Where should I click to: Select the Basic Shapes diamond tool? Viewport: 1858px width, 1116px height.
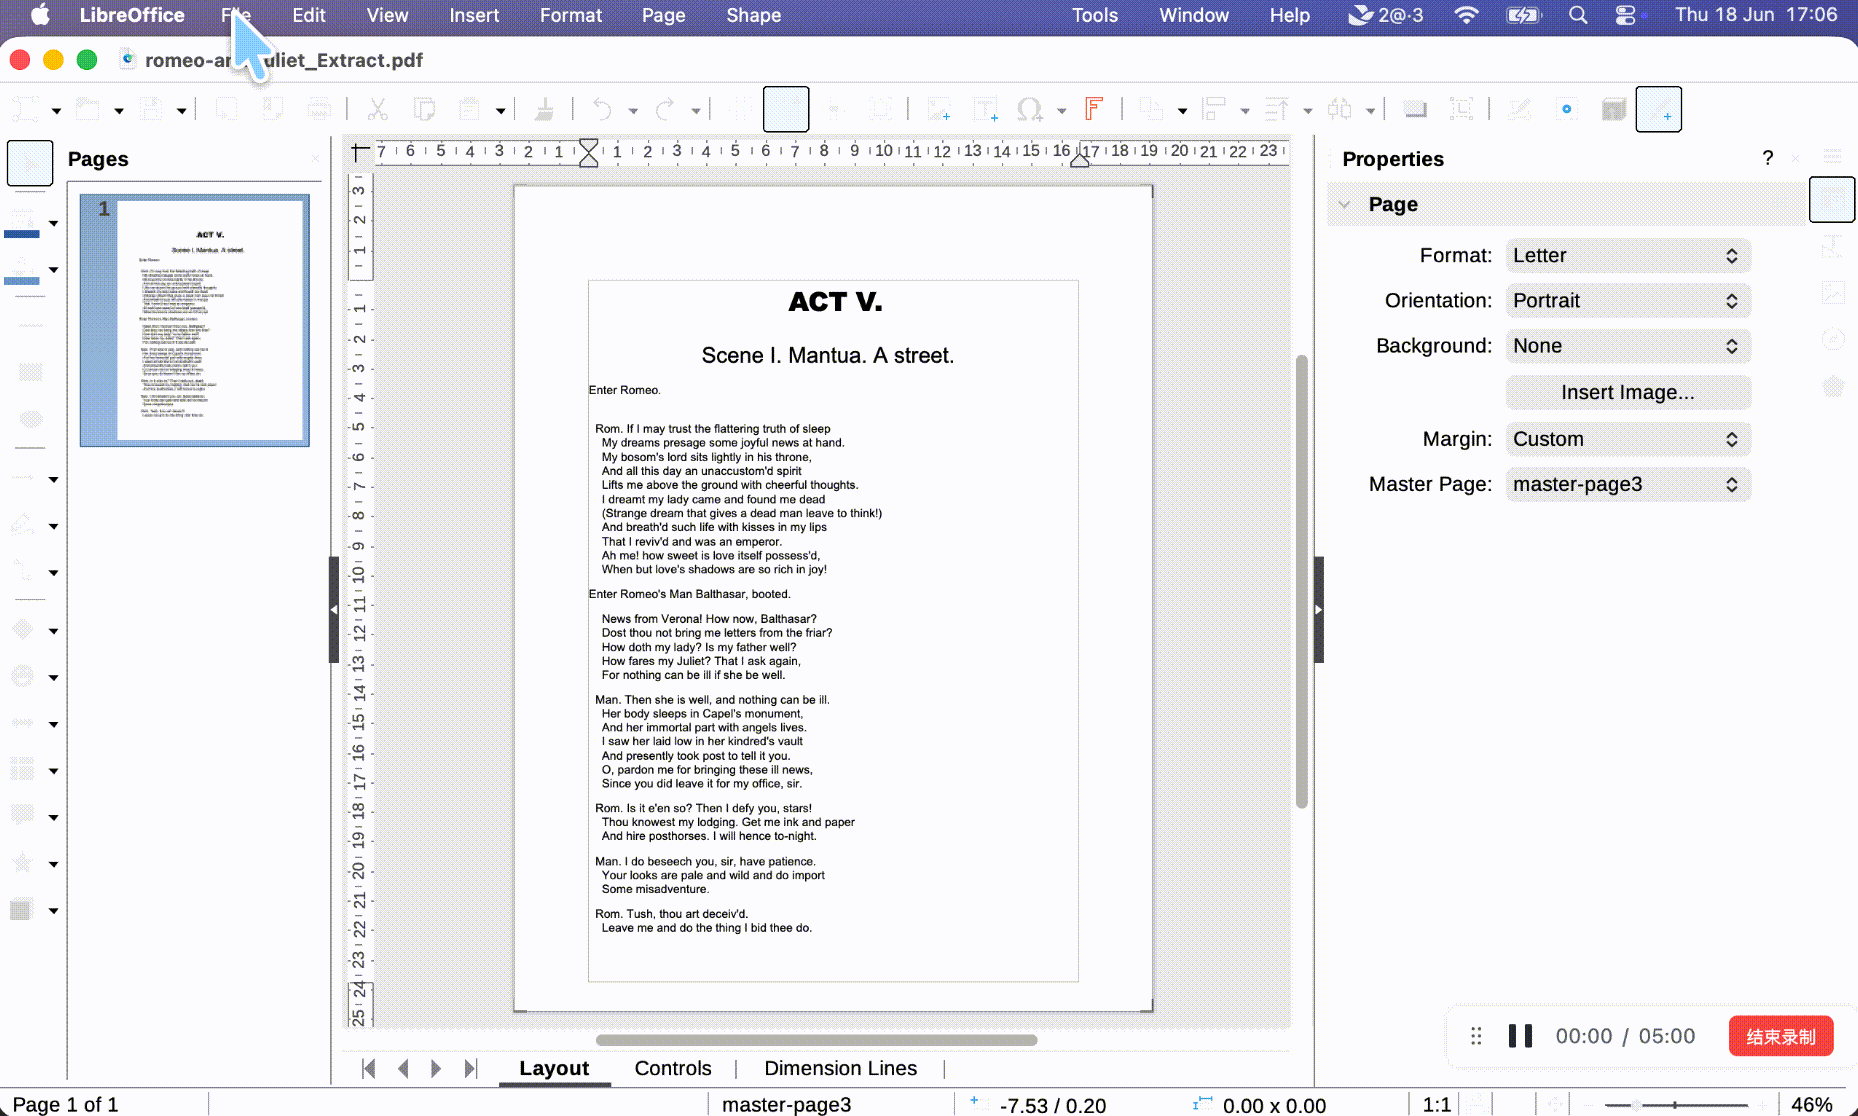pyautogui.click(x=22, y=629)
